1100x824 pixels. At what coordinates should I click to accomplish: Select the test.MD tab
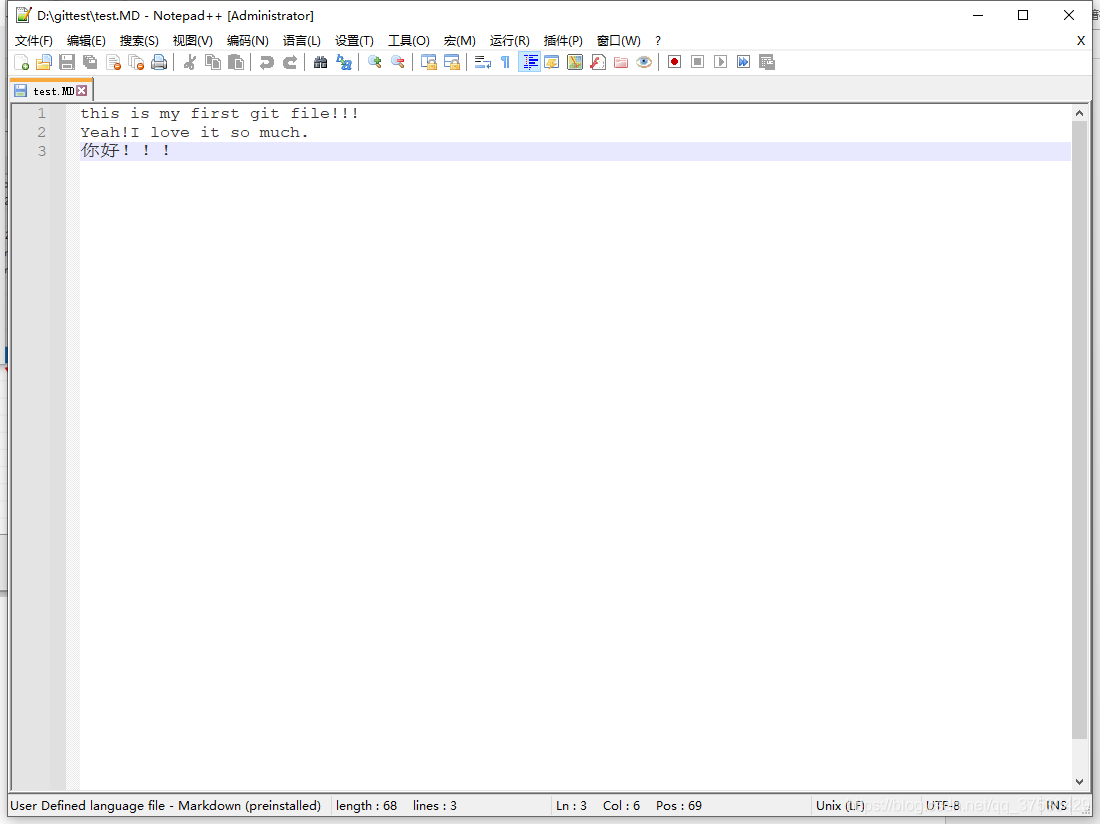coord(45,90)
